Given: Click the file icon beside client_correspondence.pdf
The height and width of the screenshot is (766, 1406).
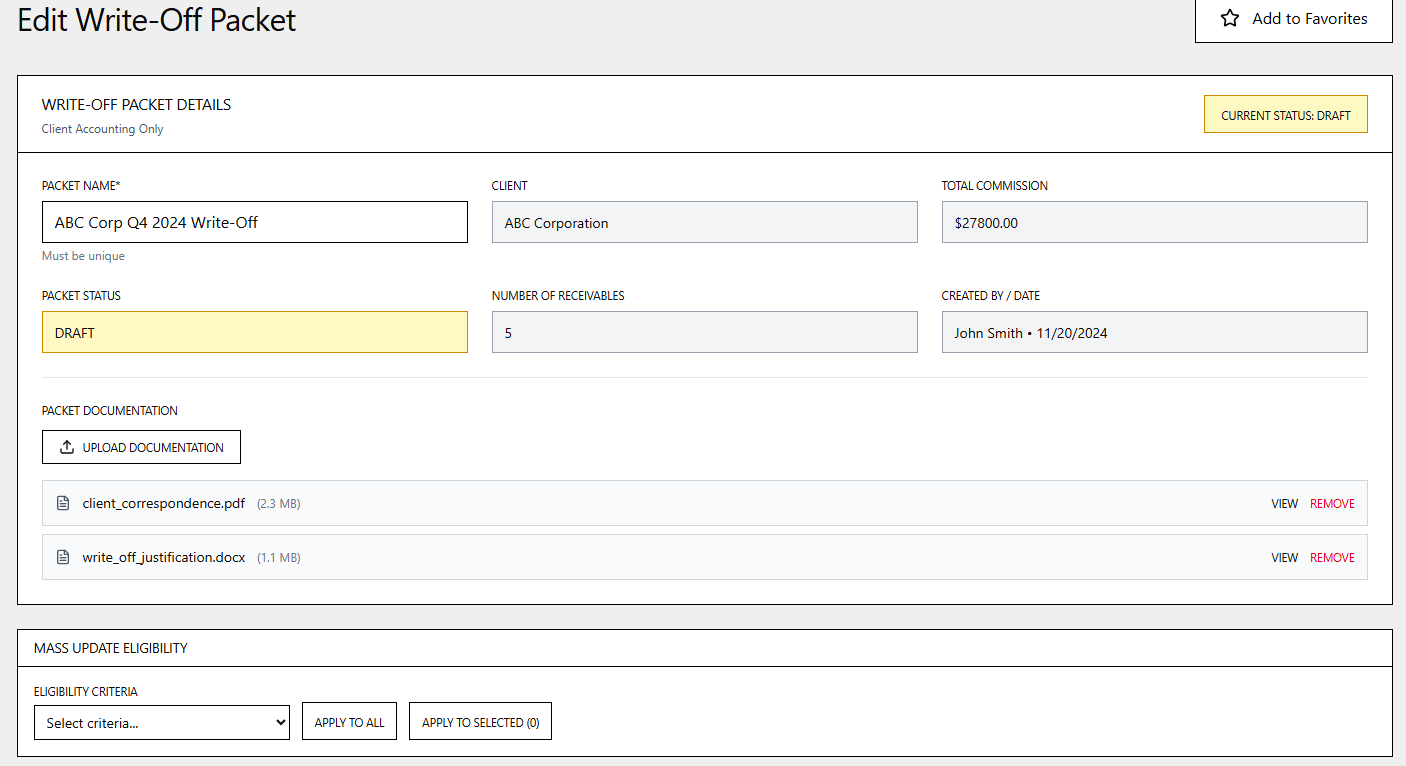Looking at the screenshot, I should [62, 503].
